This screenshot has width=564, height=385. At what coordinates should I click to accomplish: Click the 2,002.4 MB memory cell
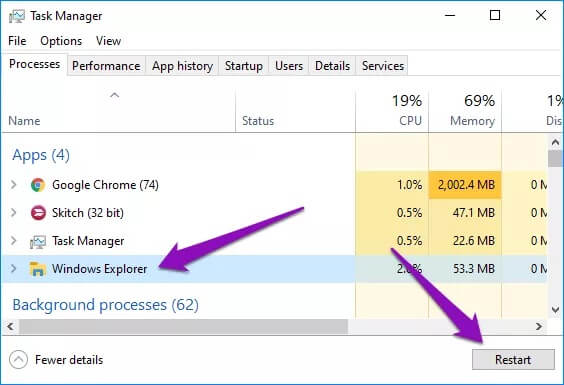point(465,185)
